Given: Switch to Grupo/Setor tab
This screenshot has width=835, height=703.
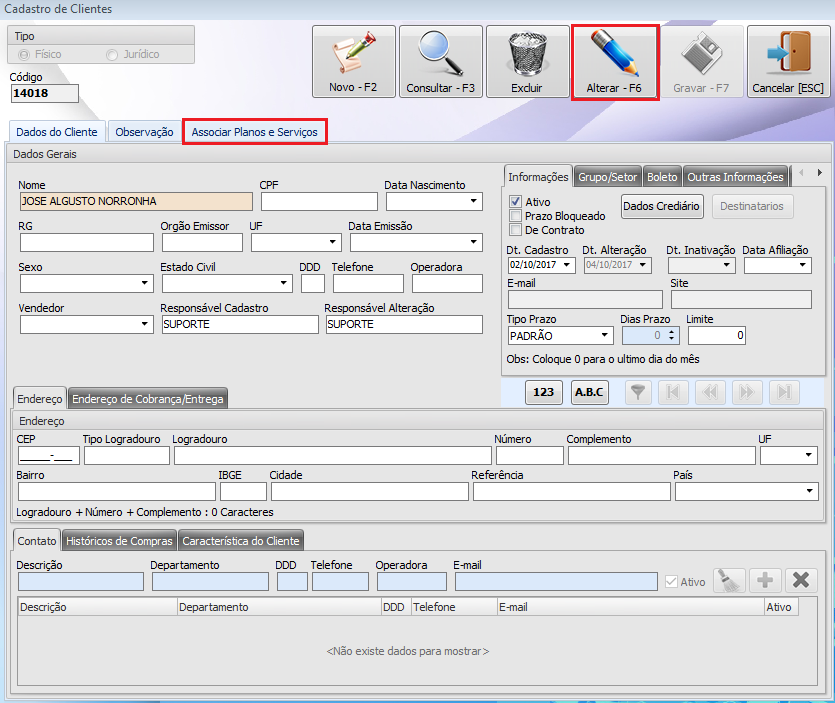Looking at the screenshot, I should click(x=608, y=177).
